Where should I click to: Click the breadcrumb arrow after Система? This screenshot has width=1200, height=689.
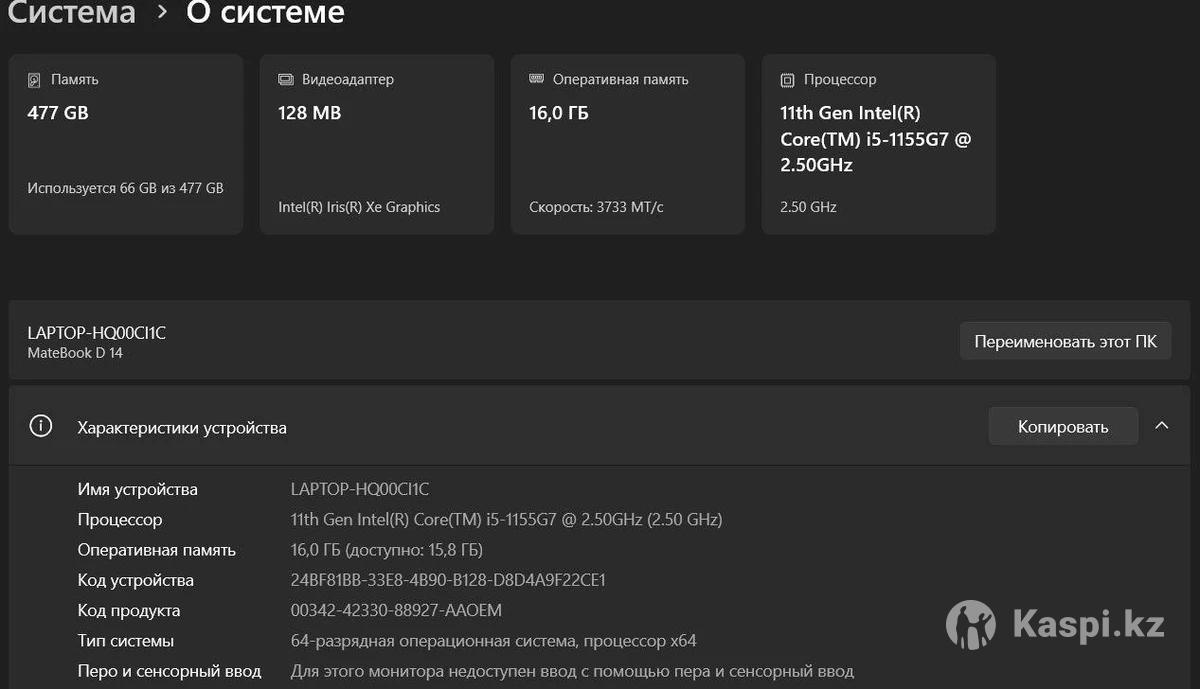point(162,13)
